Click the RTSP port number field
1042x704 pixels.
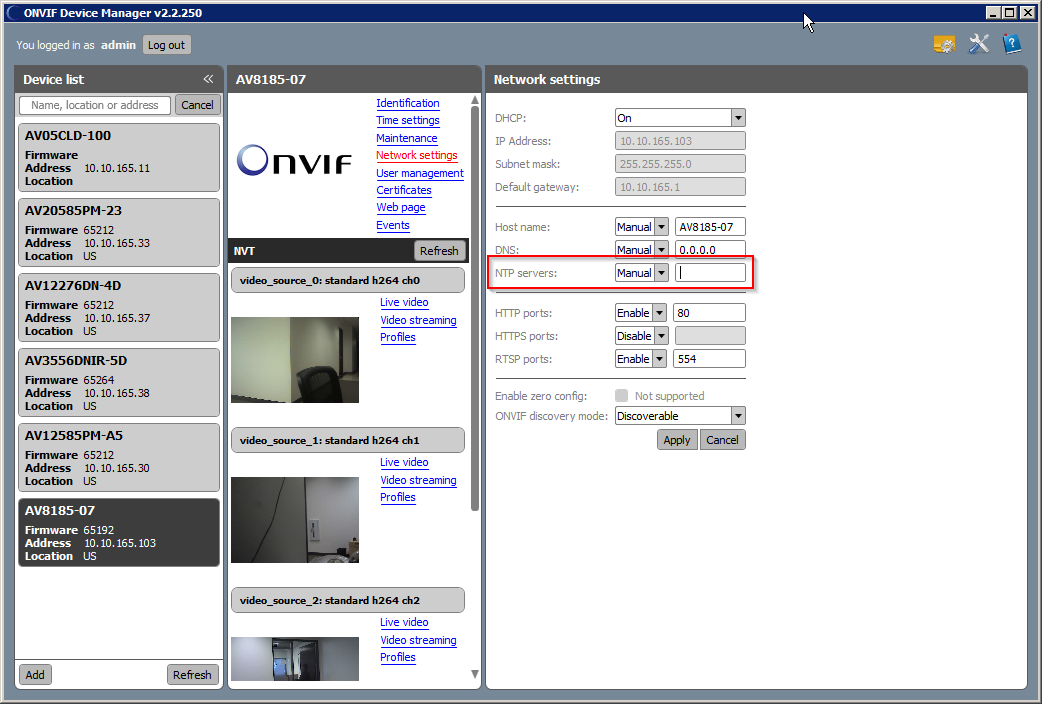[x=709, y=359]
